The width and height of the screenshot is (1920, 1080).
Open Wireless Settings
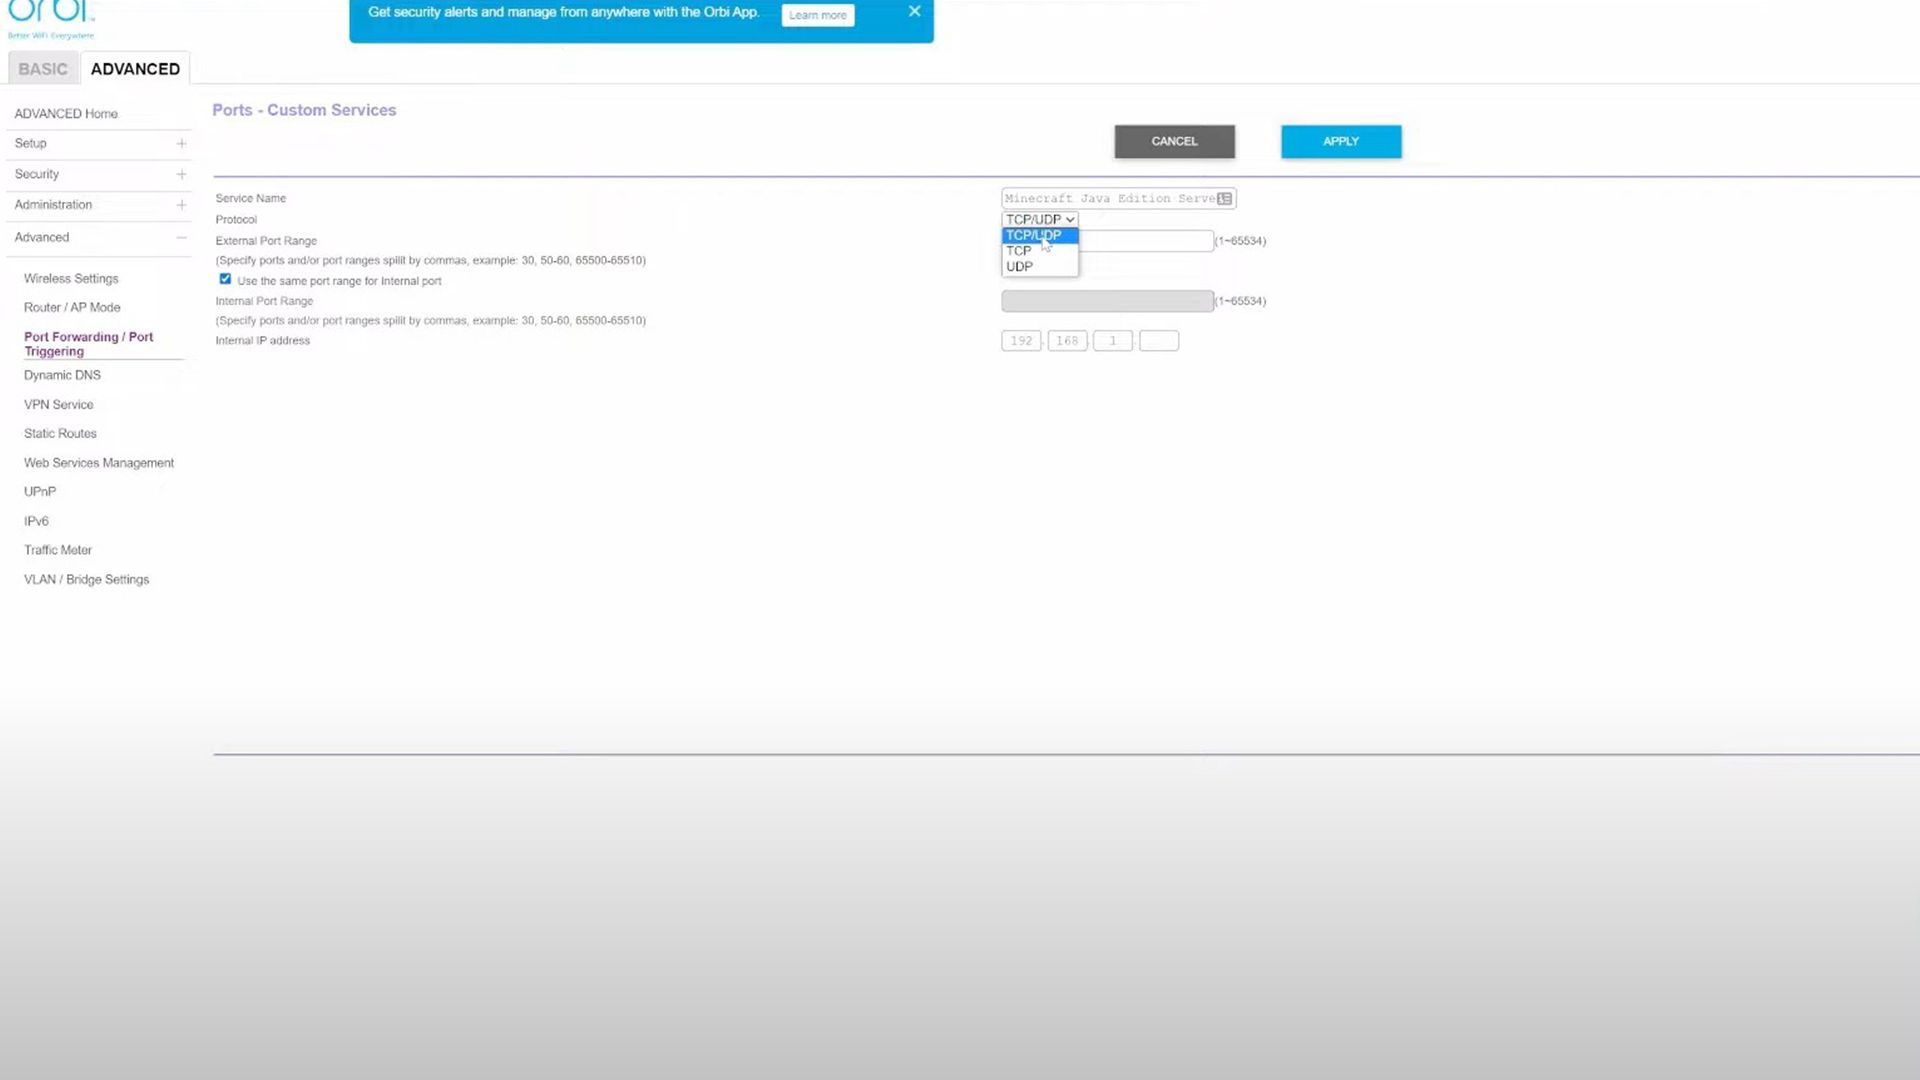(71, 279)
